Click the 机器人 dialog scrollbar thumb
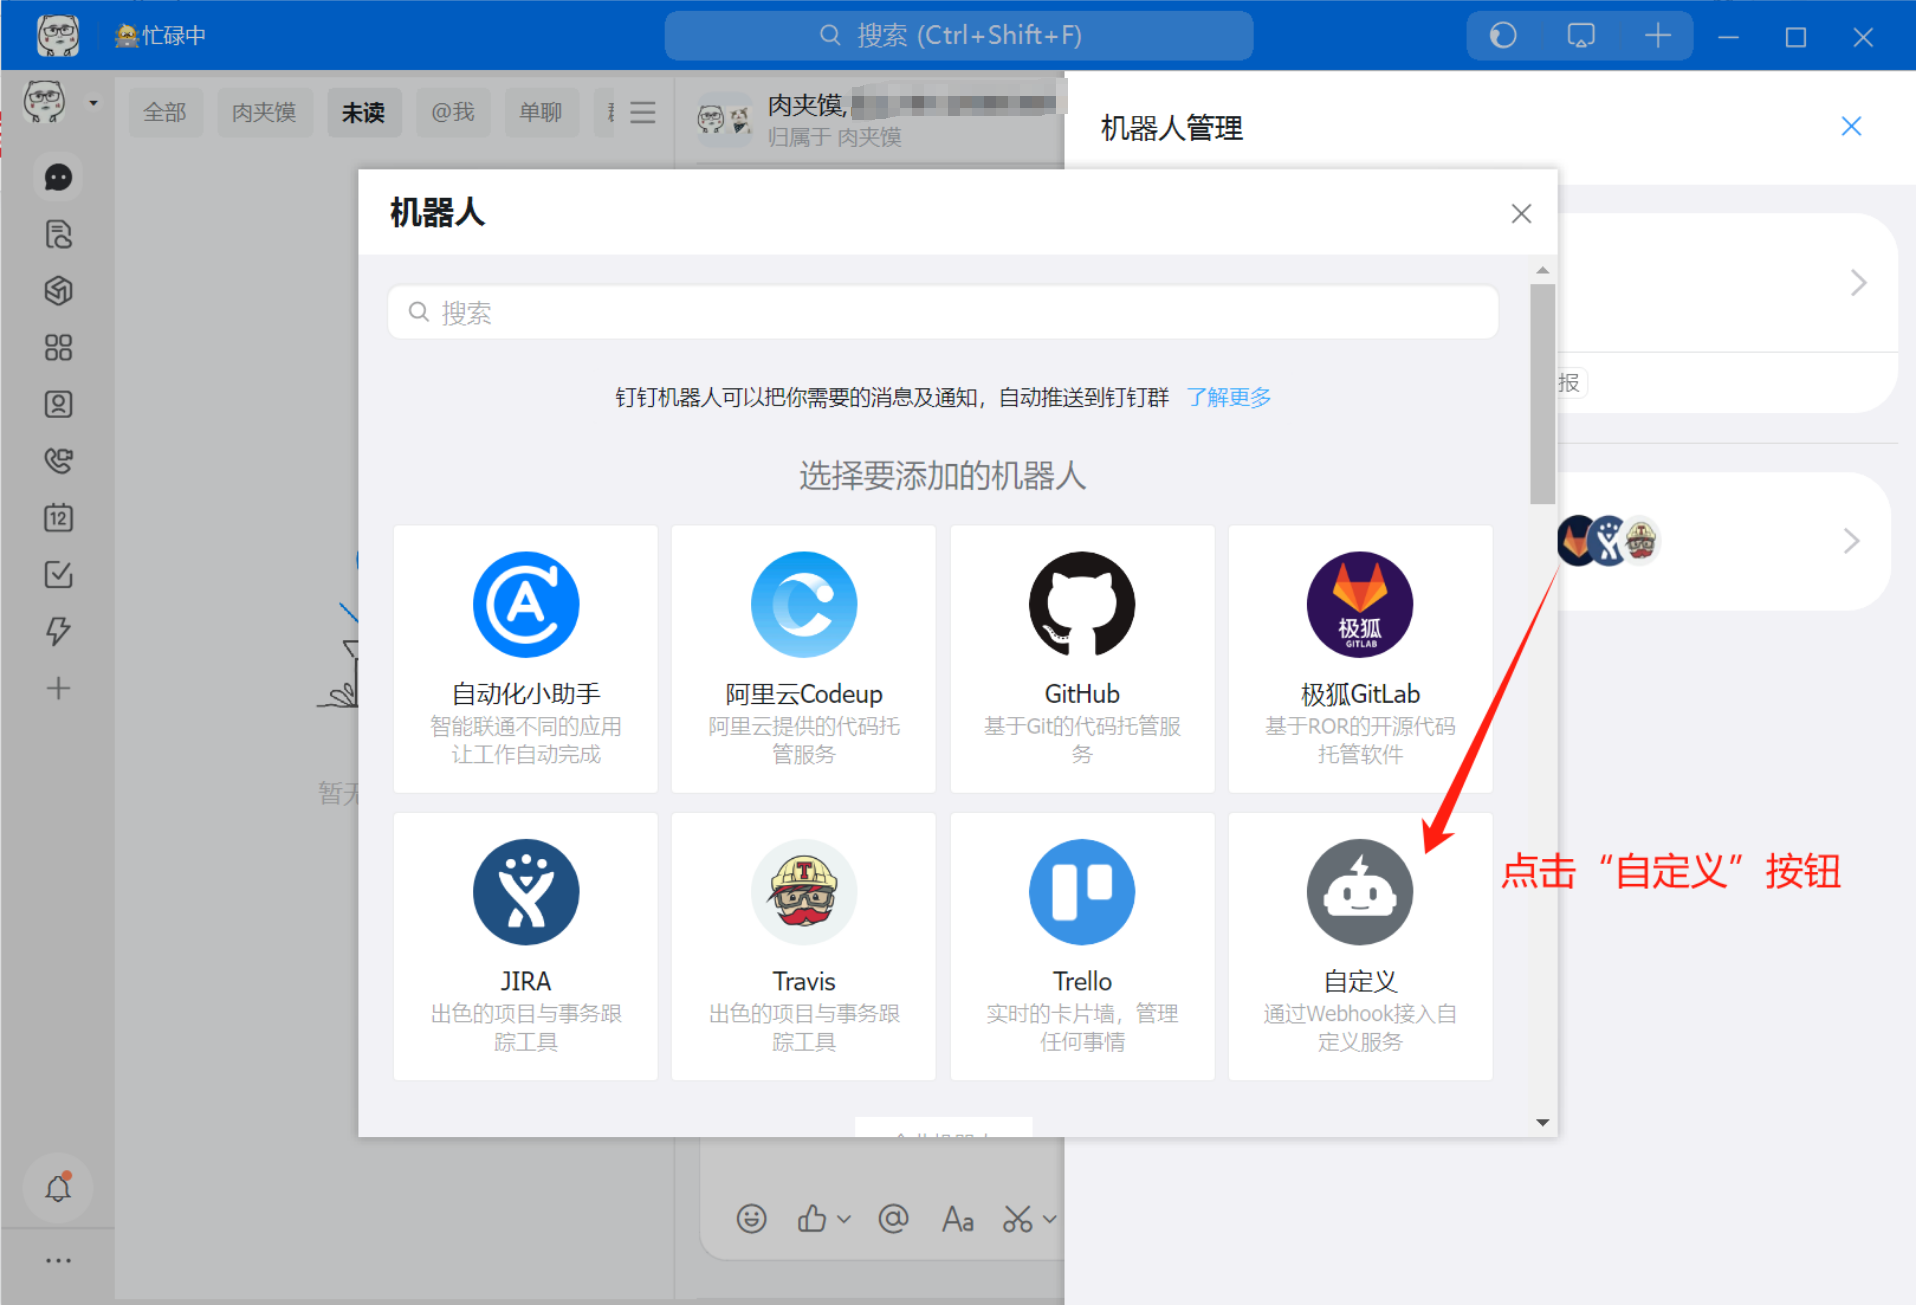1917x1306 pixels. pyautogui.click(x=1542, y=394)
